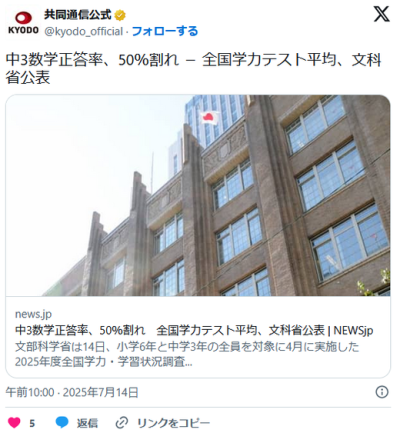Click the article description snippet text
Image resolution: width=400 pixels, height=433 pixels.
point(187,354)
